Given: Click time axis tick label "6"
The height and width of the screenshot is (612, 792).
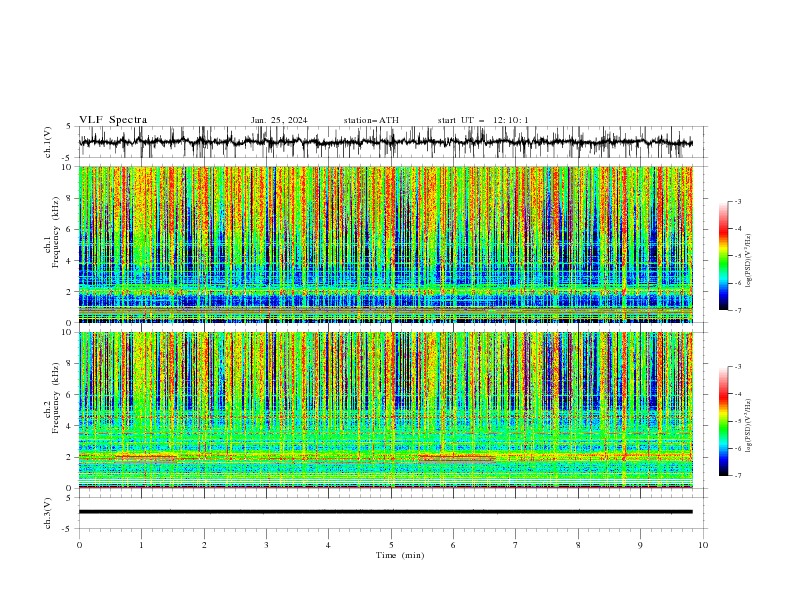Looking at the screenshot, I should tap(453, 545).
